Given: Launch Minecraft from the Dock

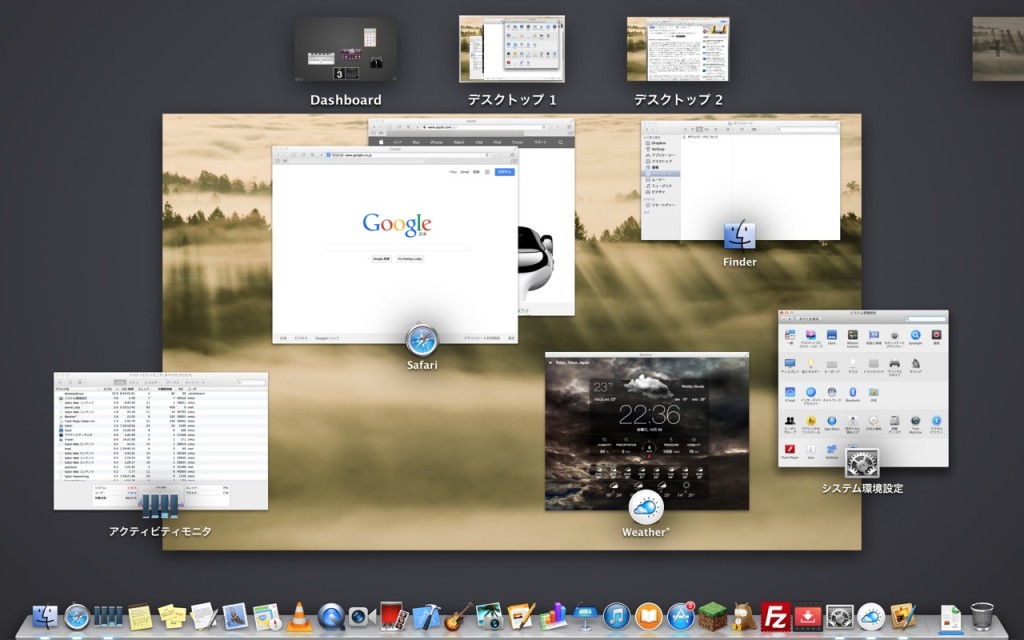Looking at the screenshot, I should click(712, 618).
